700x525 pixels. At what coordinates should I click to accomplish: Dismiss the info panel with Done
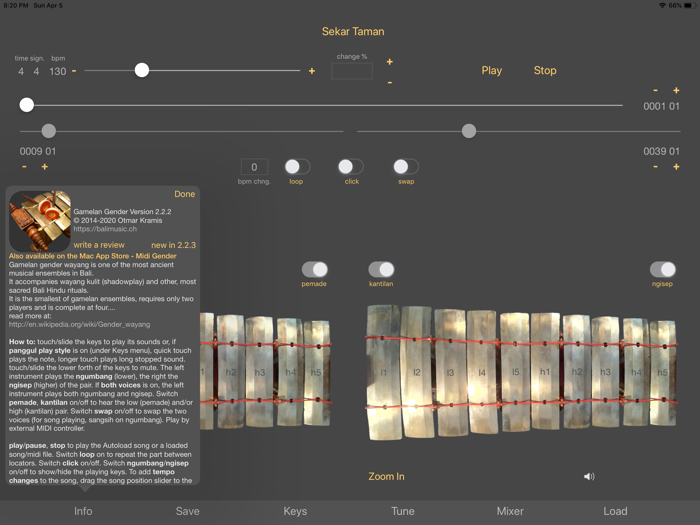point(184,194)
